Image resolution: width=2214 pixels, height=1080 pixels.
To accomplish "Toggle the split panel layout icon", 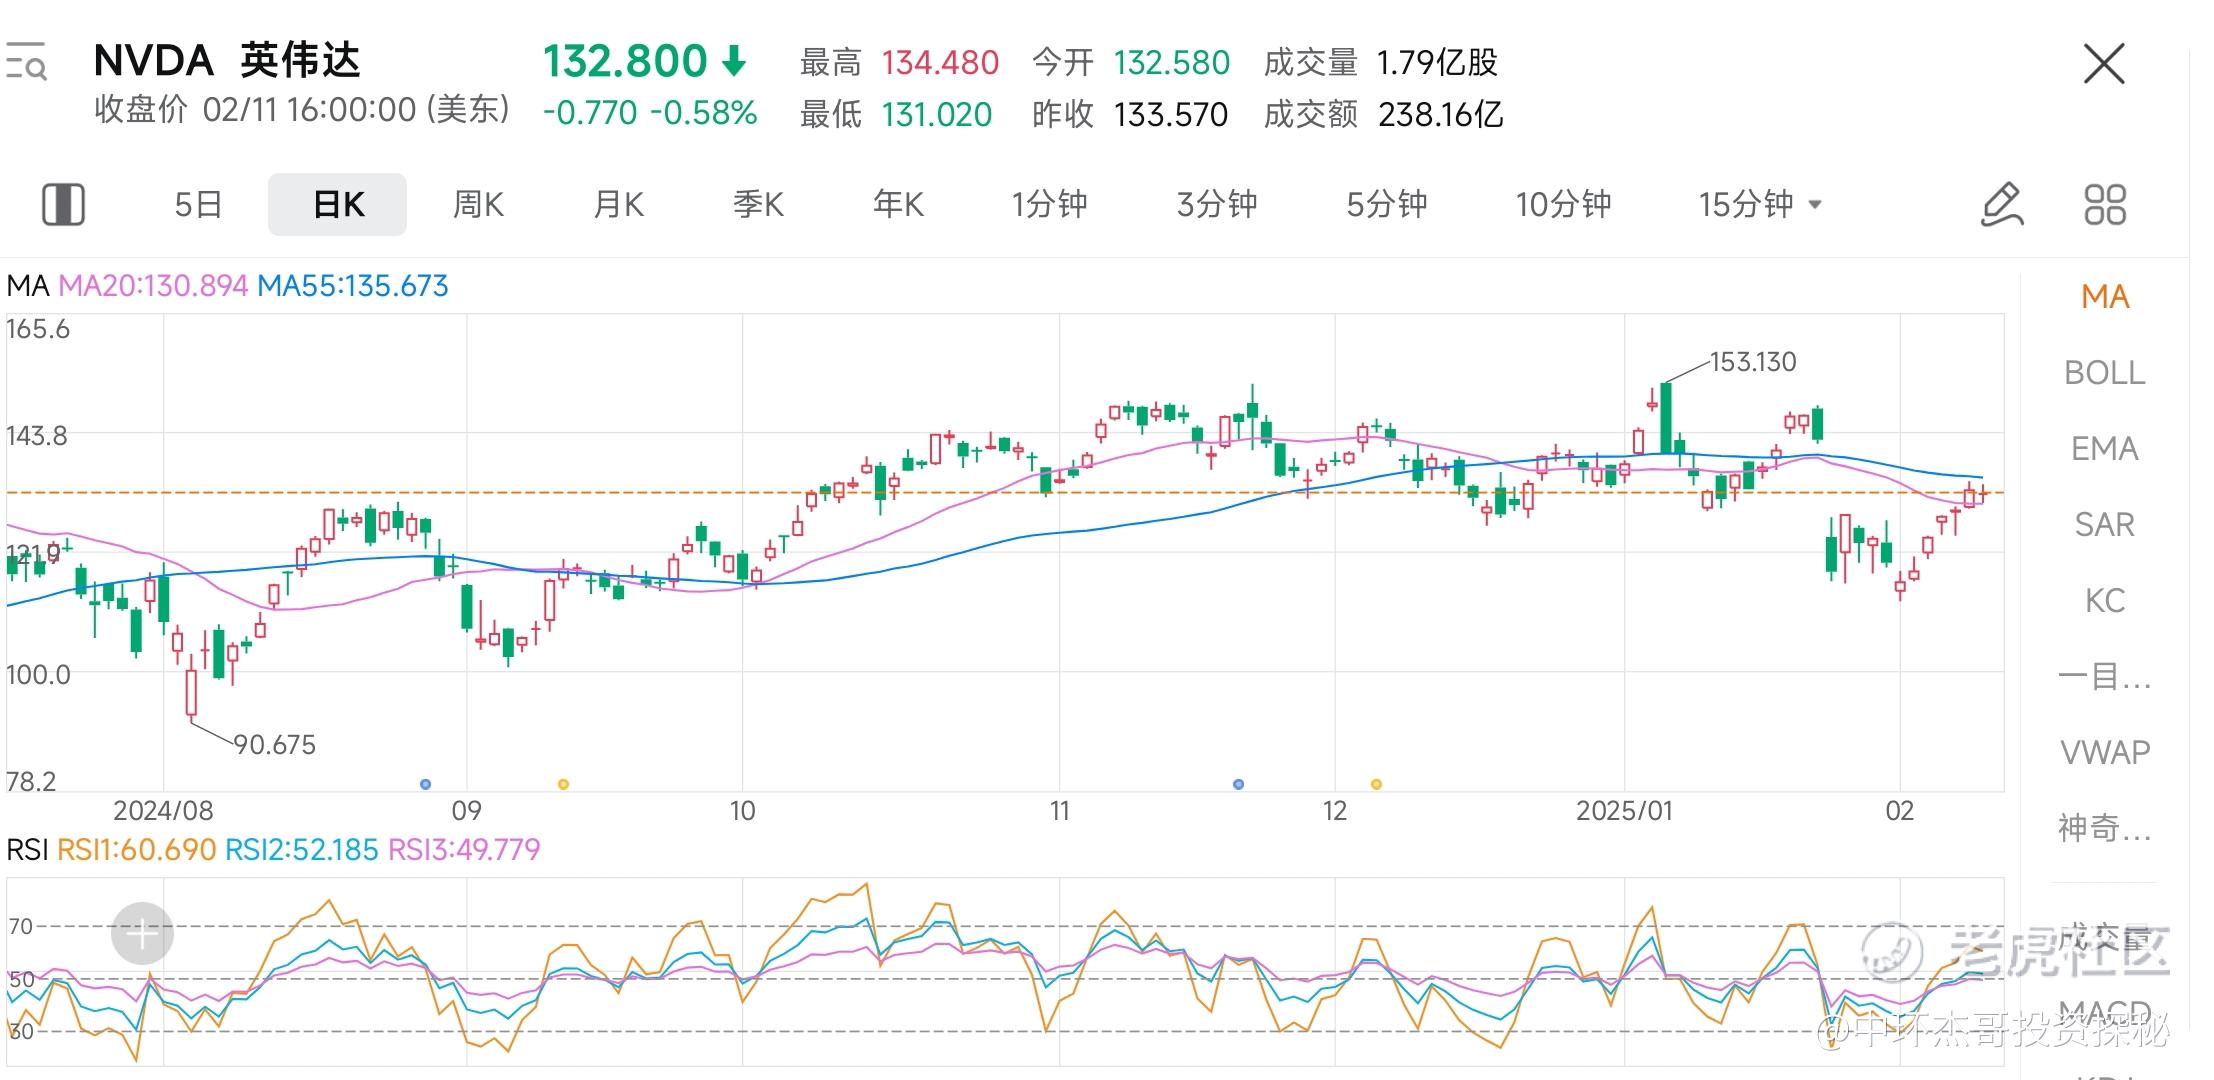I will (x=63, y=204).
